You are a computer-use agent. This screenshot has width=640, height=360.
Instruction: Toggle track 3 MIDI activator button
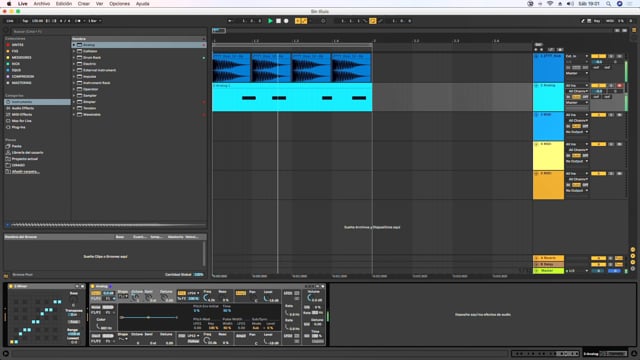pos(598,115)
